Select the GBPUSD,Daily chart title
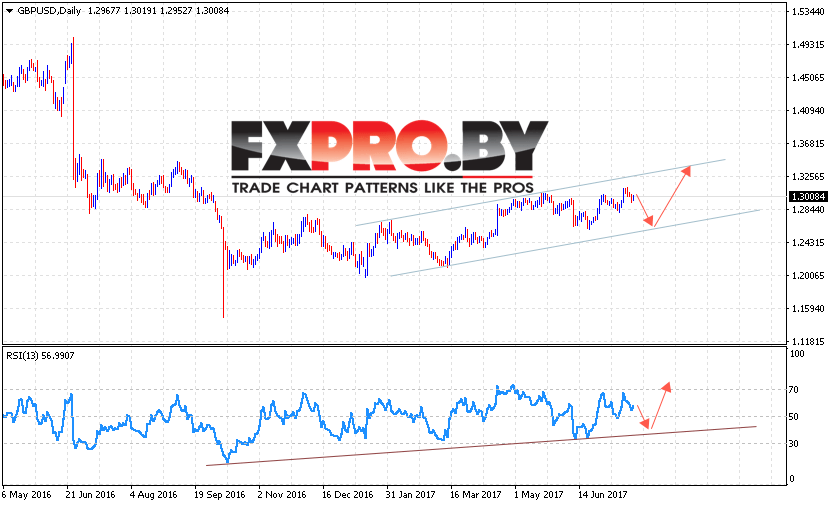829x506 pixels. pyautogui.click(x=49, y=11)
